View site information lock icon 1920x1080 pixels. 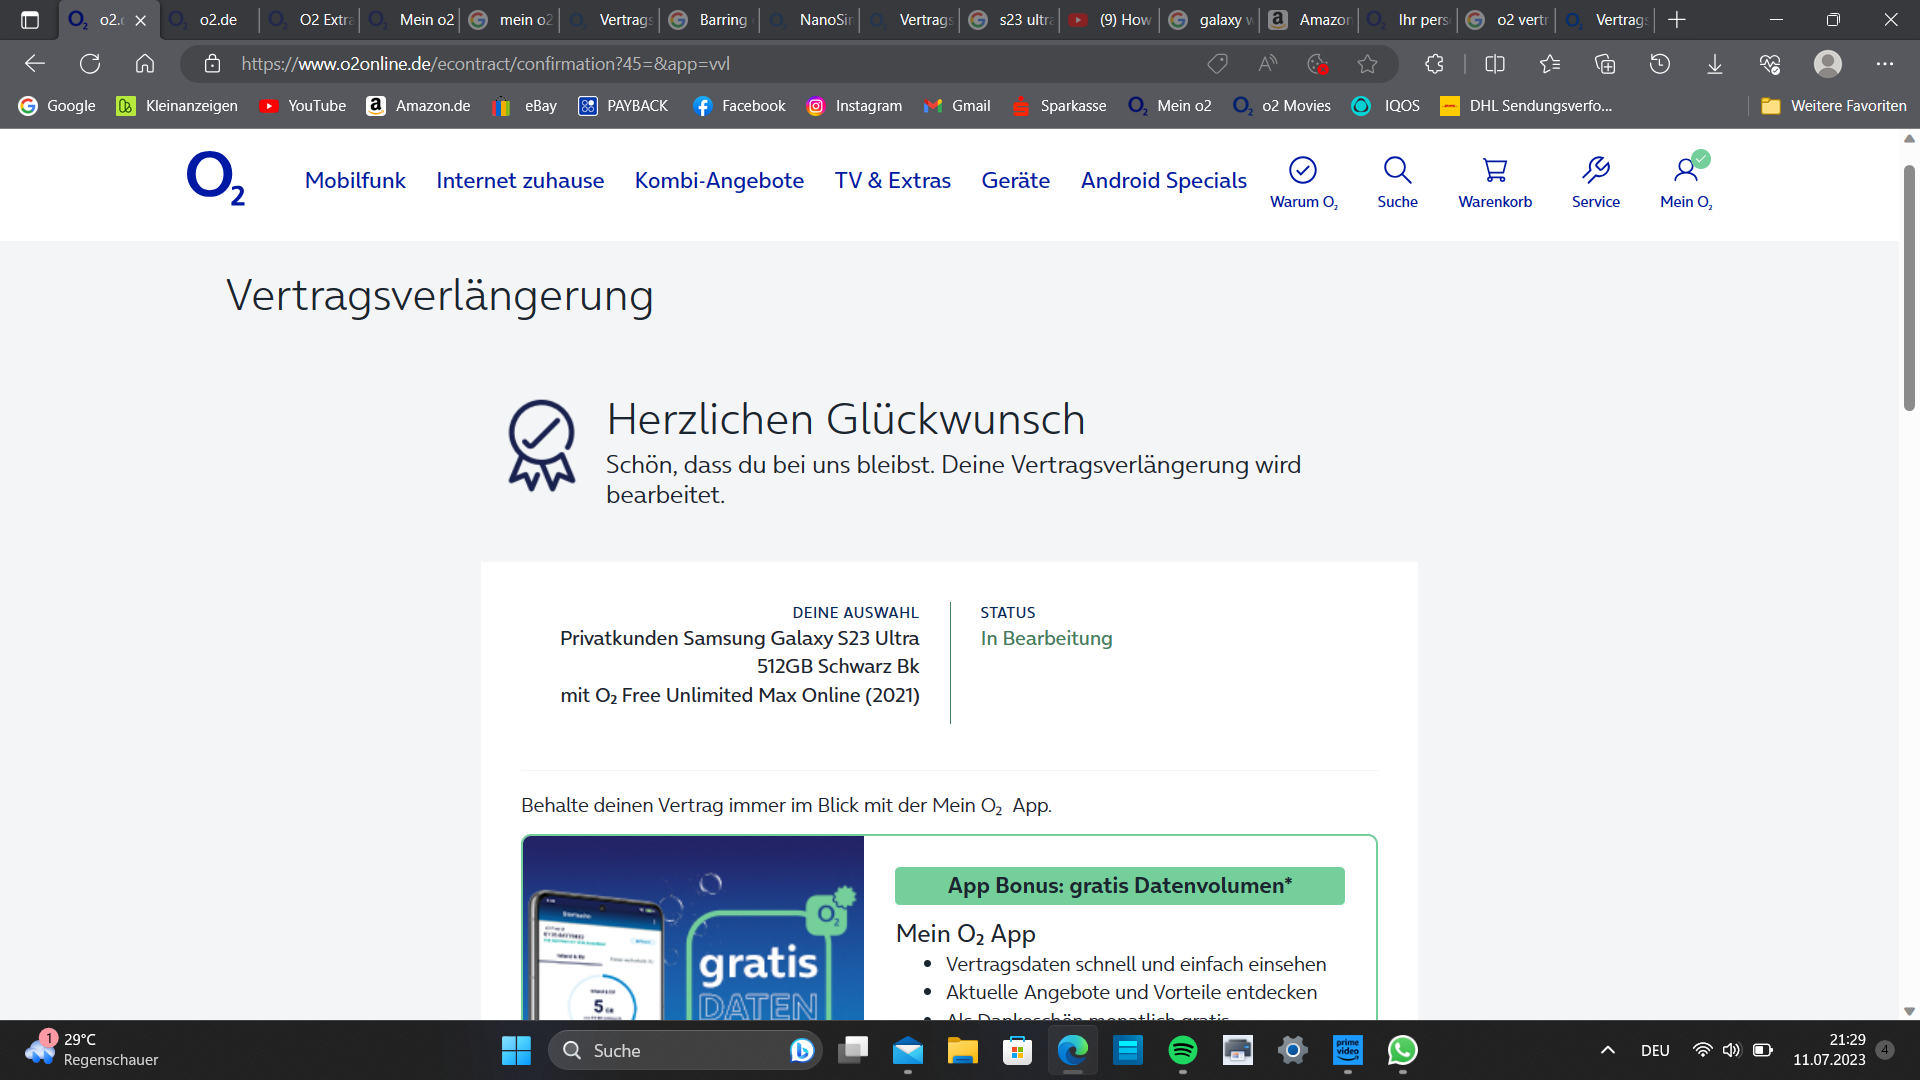(212, 64)
